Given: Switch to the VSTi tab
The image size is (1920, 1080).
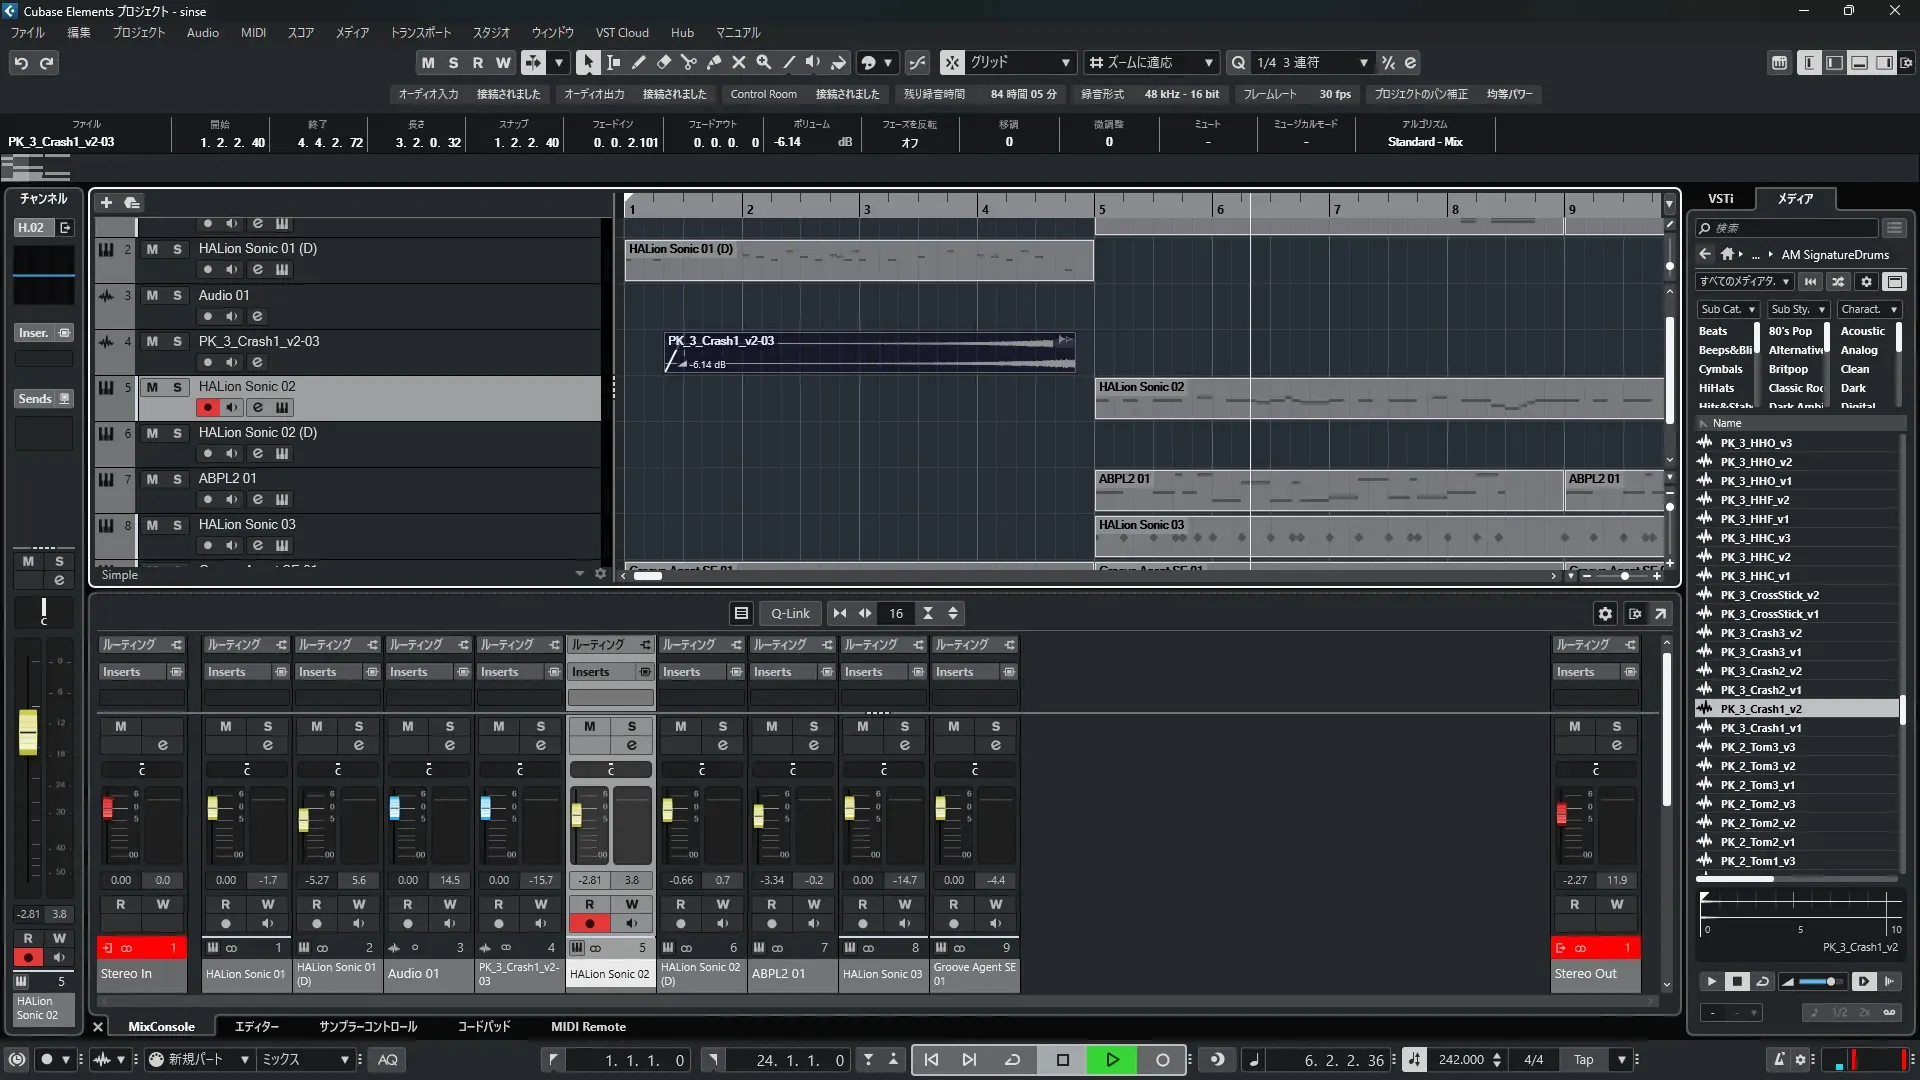Looking at the screenshot, I should pos(1720,198).
